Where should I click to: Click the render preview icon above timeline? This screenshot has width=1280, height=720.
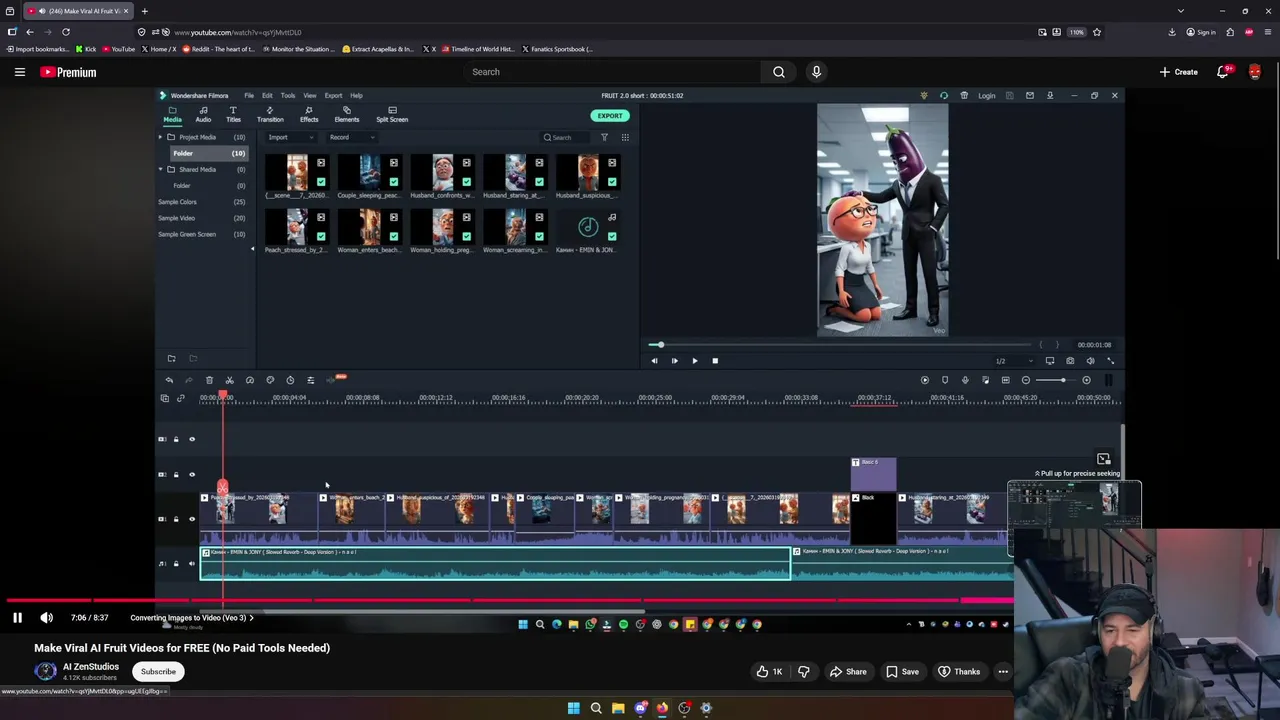[924, 380]
